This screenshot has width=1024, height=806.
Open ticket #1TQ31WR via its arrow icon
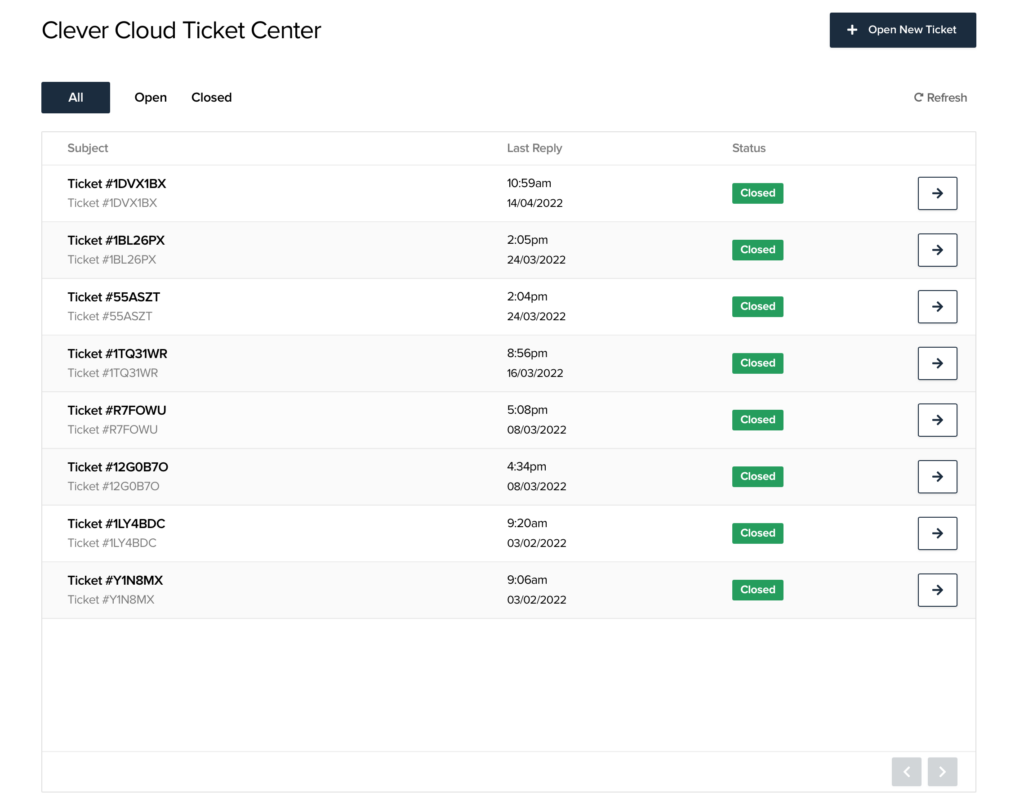[937, 363]
